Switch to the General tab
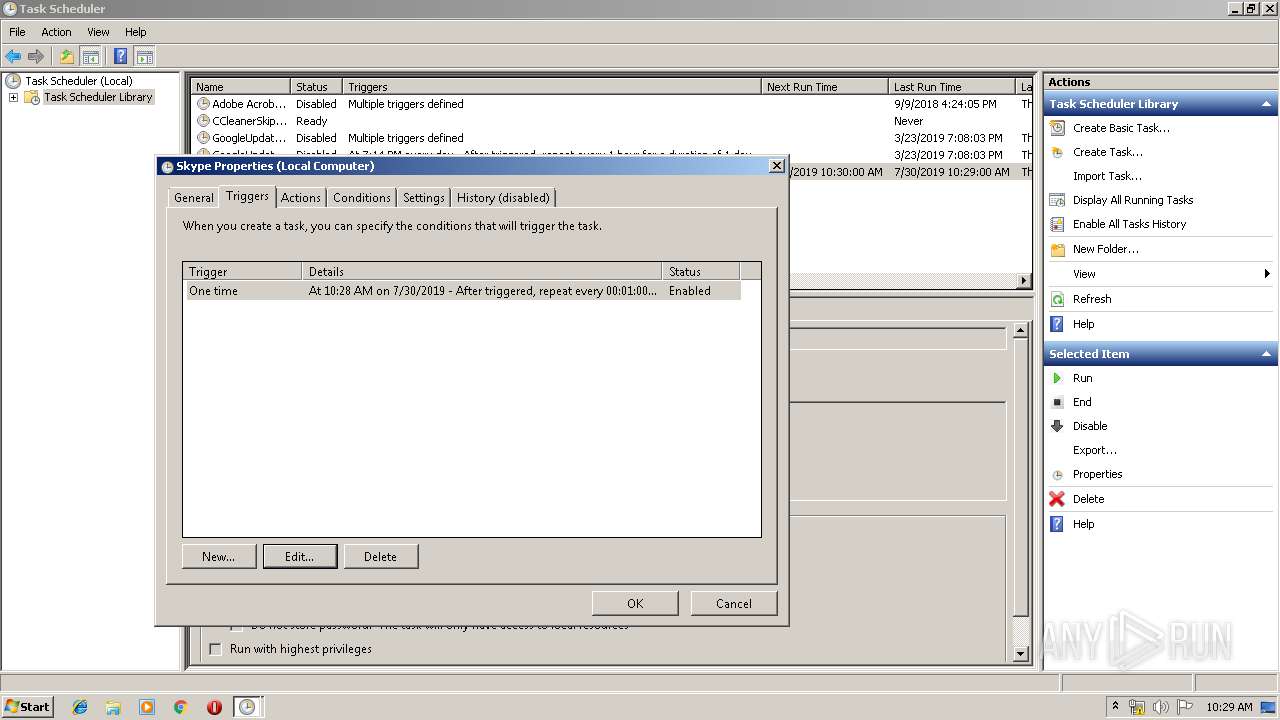 click(x=194, y=198)
